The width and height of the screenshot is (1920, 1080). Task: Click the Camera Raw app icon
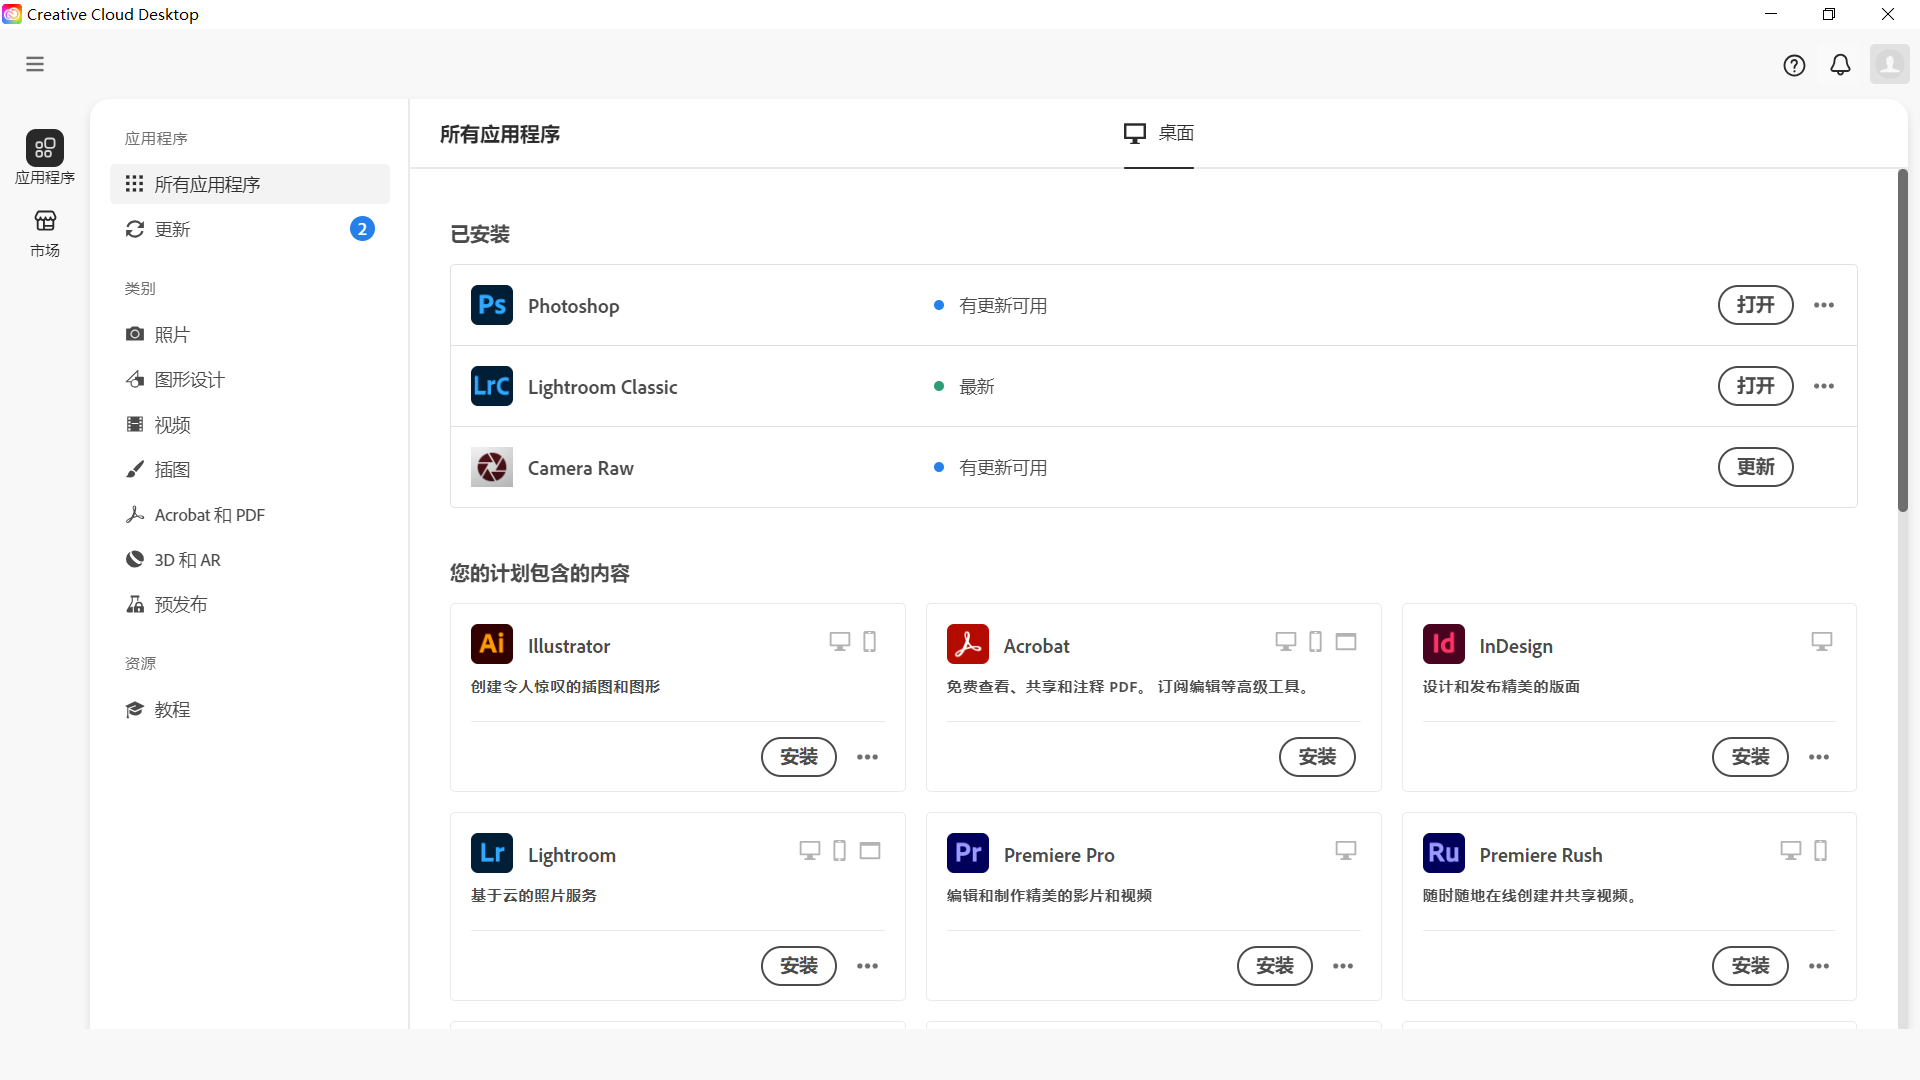(x=491, y=467)
